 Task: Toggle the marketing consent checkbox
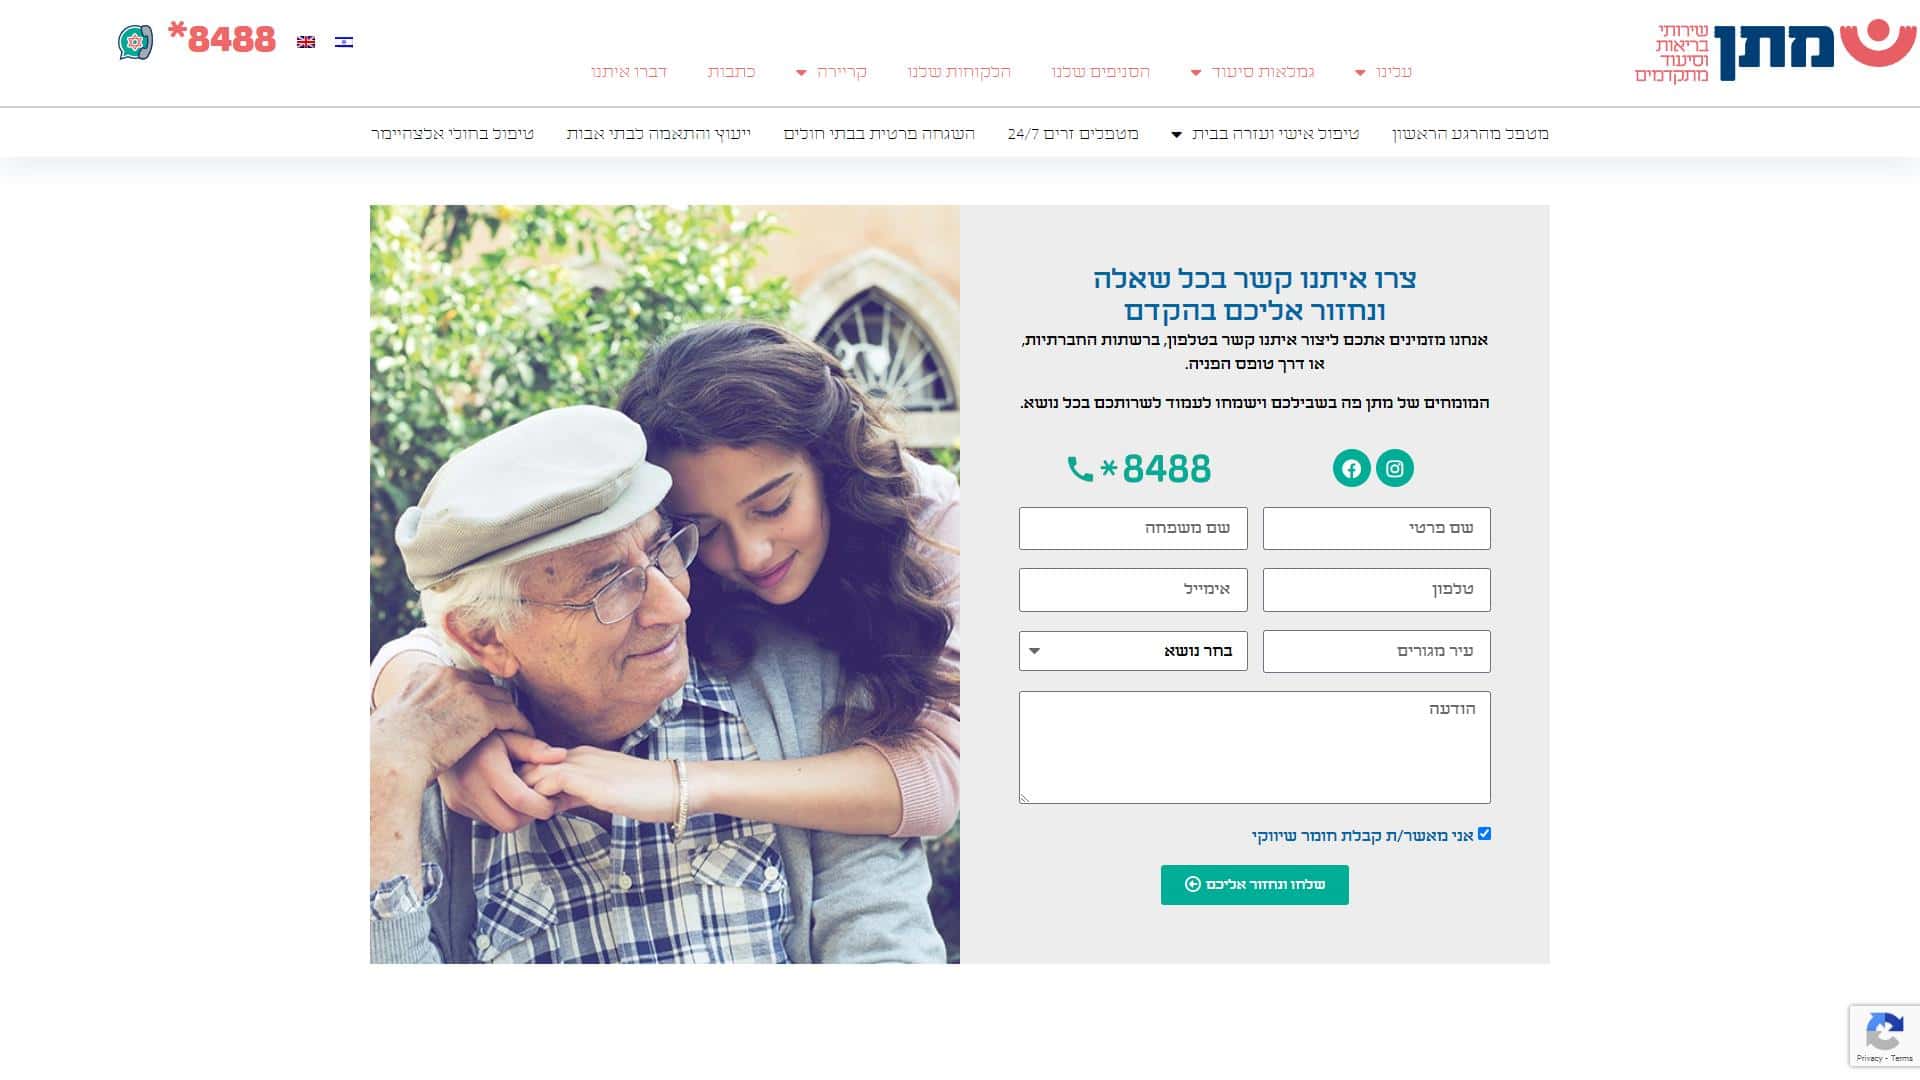tap(1484, 834)
